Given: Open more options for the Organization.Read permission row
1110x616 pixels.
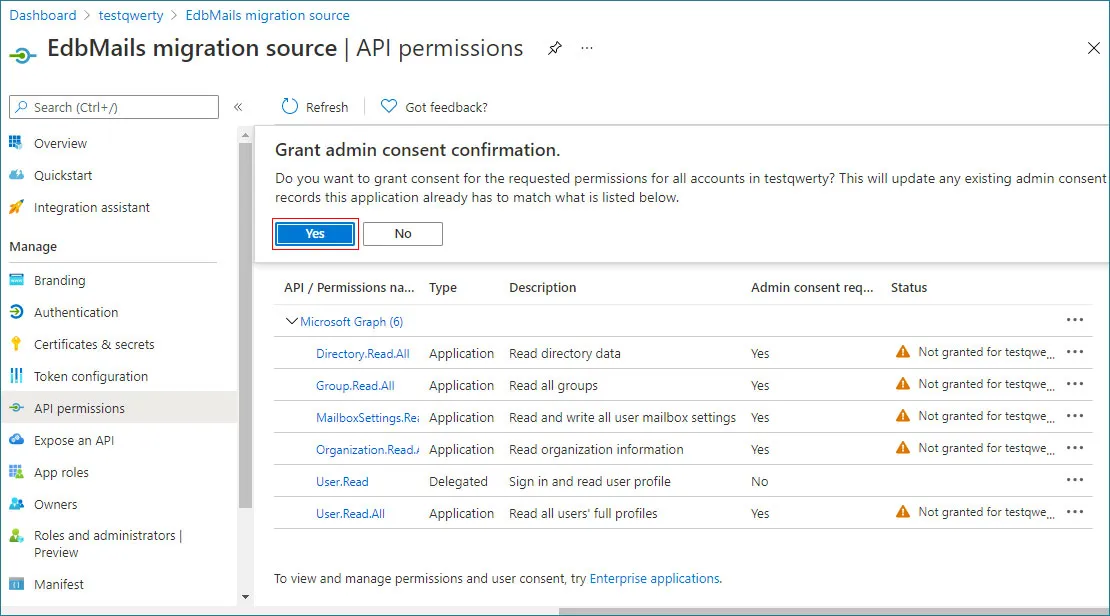Looking at the screenshot, I should (1075, 447).
